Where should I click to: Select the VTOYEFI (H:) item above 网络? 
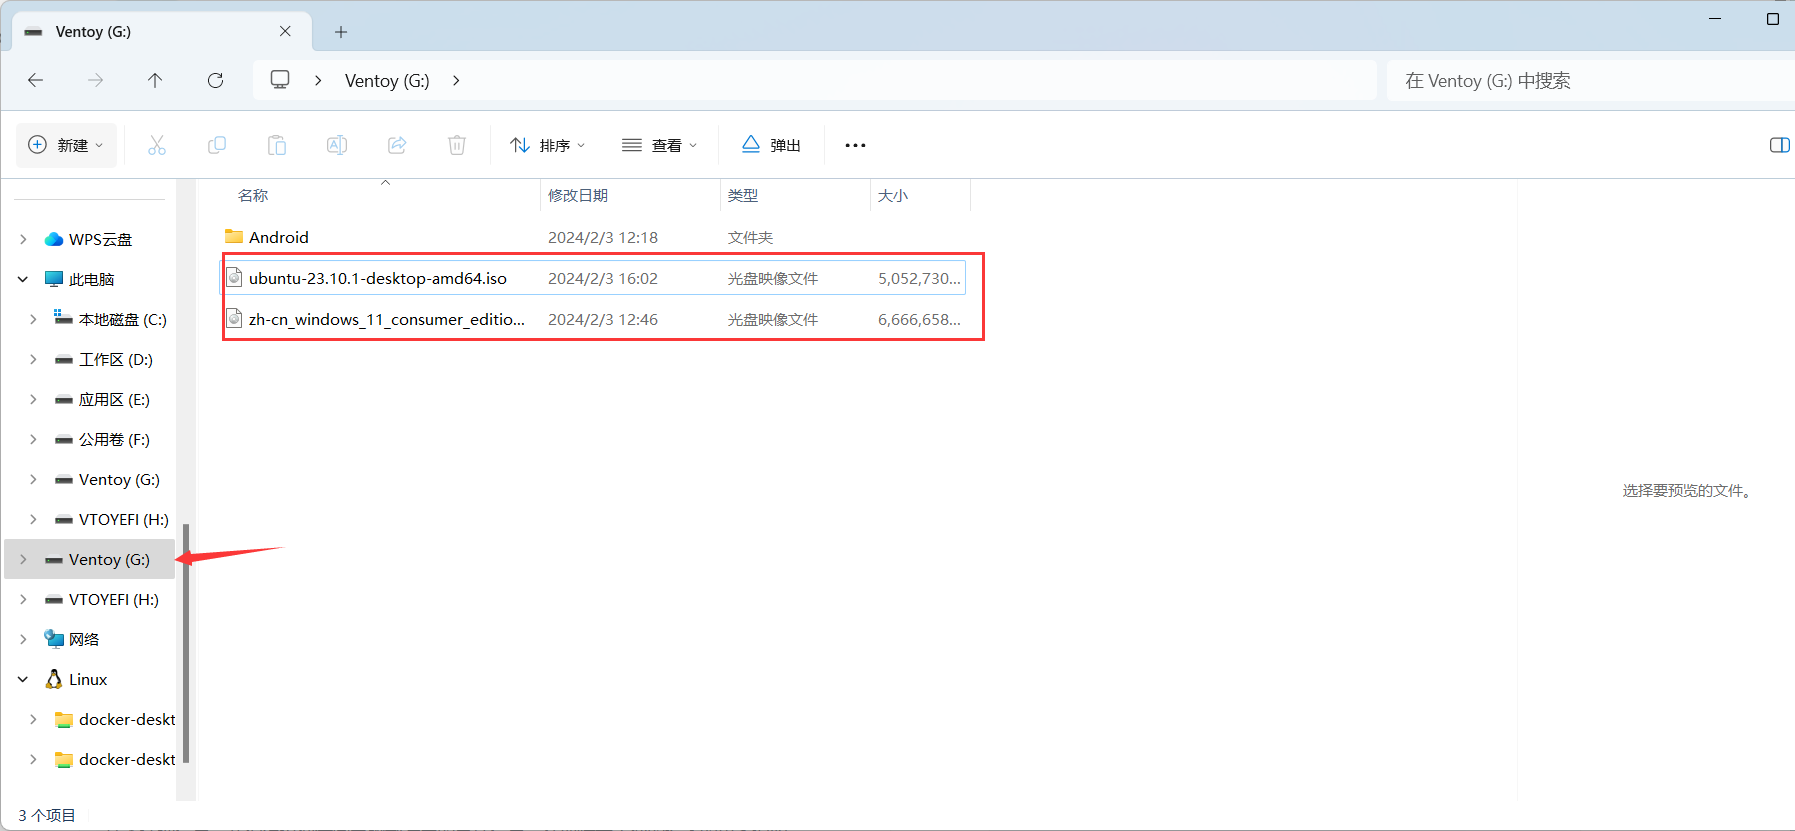pyautogui.click(x=113, y=599)
